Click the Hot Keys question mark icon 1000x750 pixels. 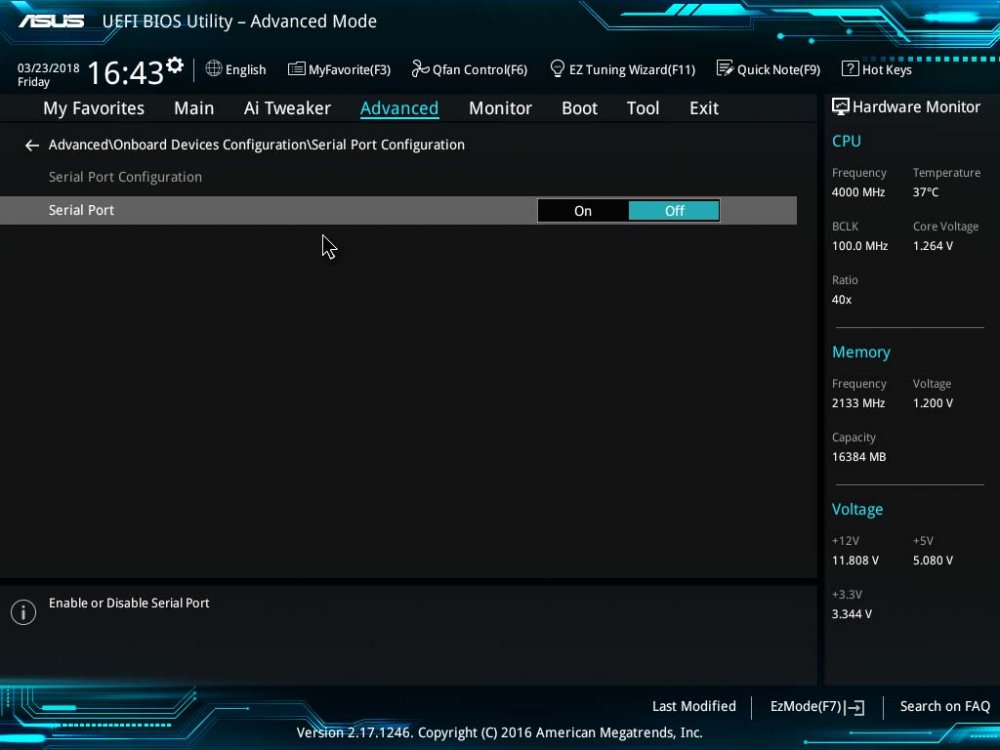point(849,69)
